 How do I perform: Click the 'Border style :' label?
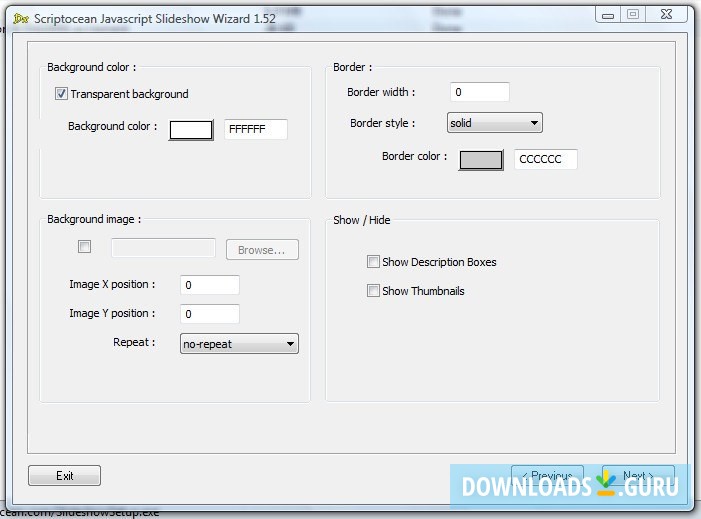tap(383, 123)
